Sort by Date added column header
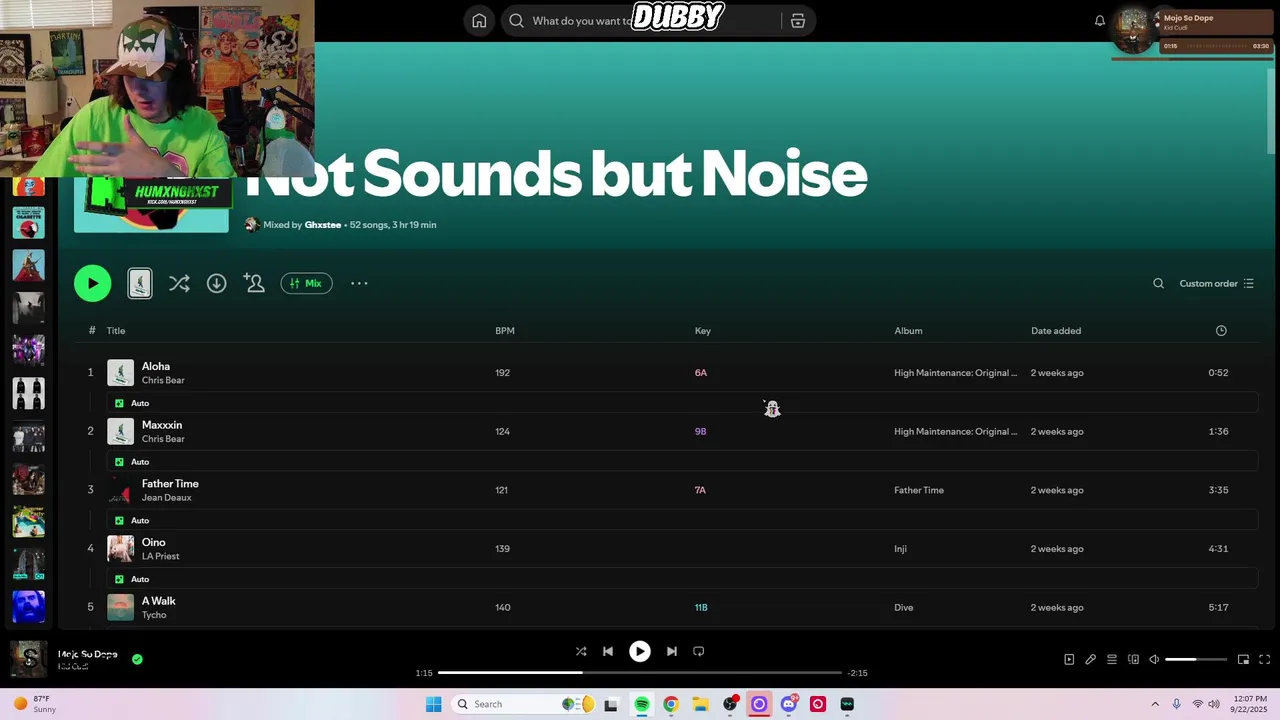 [1056, 331]
